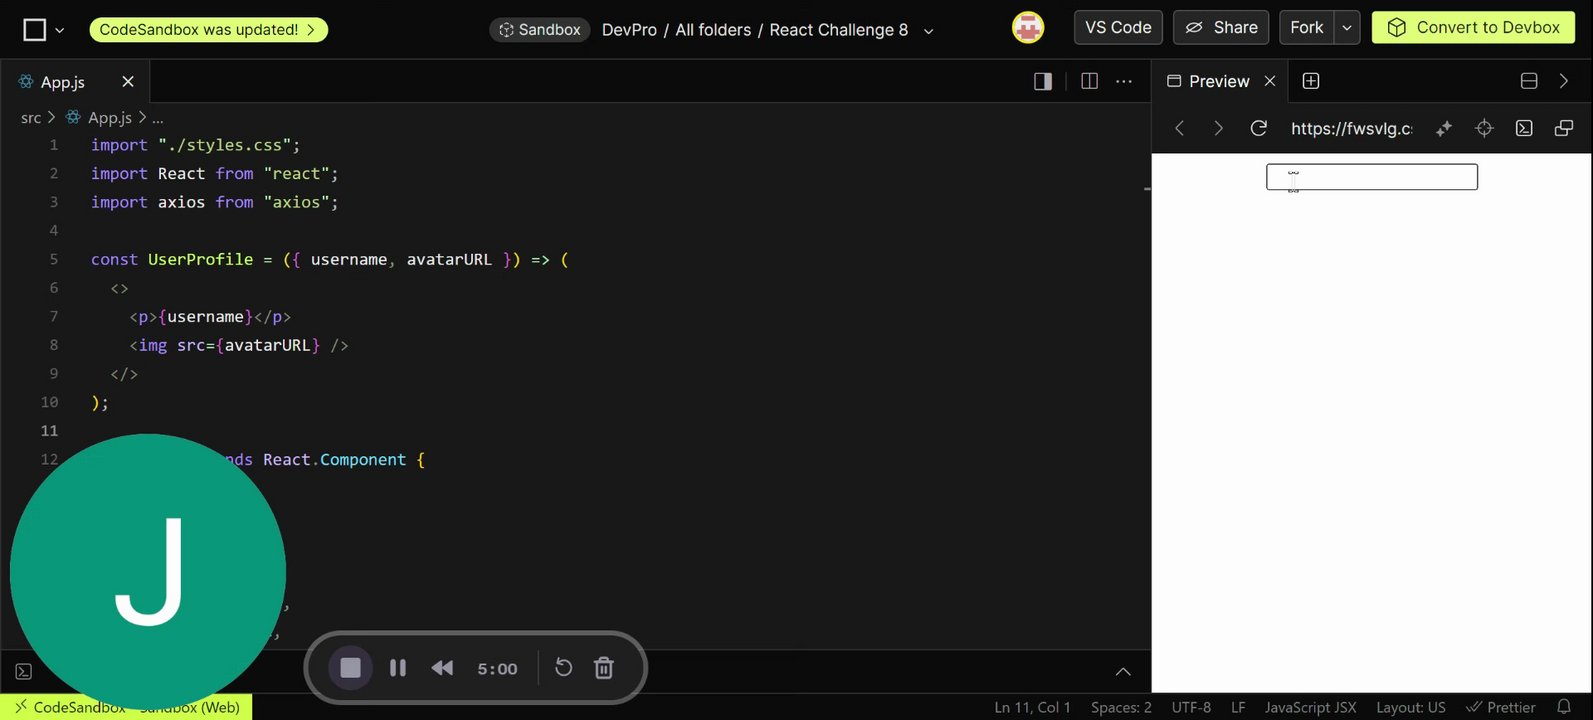Viewport: 1593px width, 720px height.
Task: Click the React Challenge 8 title
Action: click(x=838, y=30)
